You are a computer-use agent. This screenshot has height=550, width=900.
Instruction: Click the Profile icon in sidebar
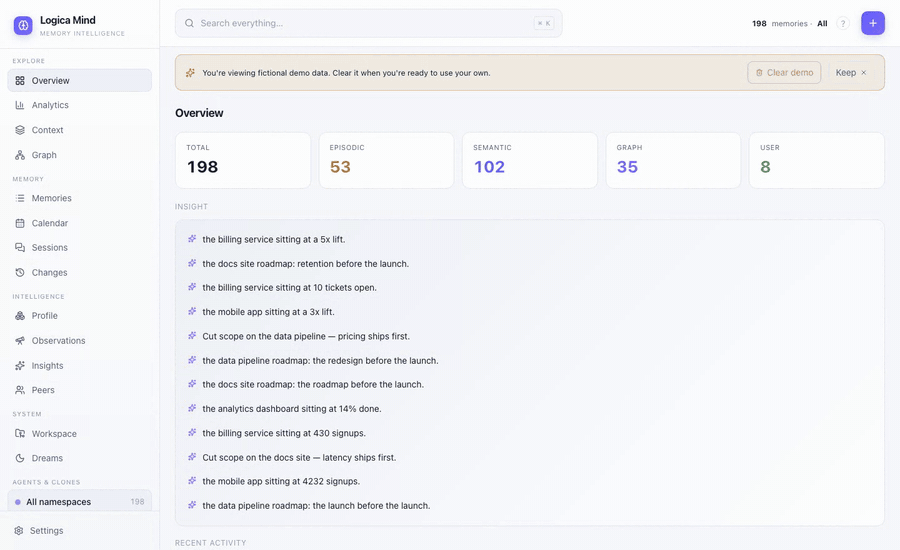[20, 316]
